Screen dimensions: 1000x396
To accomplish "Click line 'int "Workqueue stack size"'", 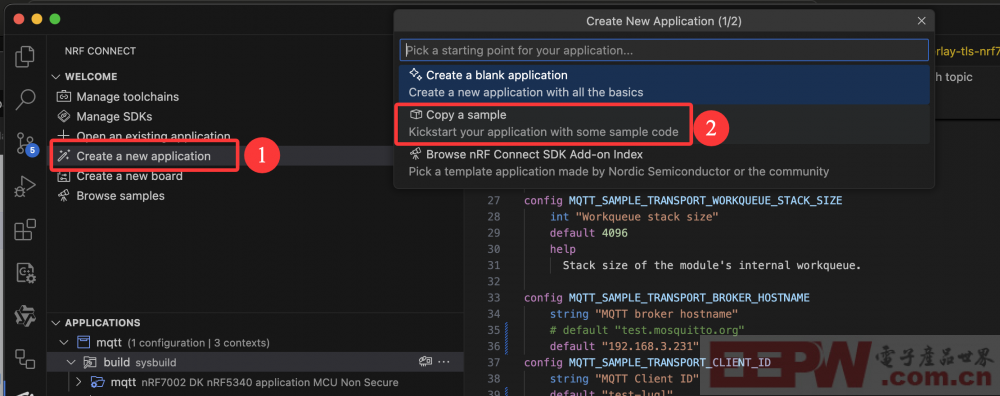I will coord(635,217).
